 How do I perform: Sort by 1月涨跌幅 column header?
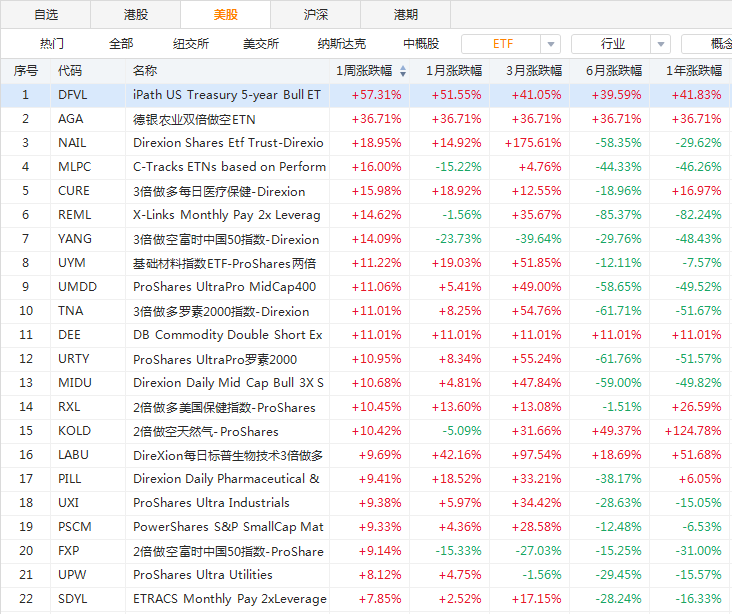pos(454,71)
